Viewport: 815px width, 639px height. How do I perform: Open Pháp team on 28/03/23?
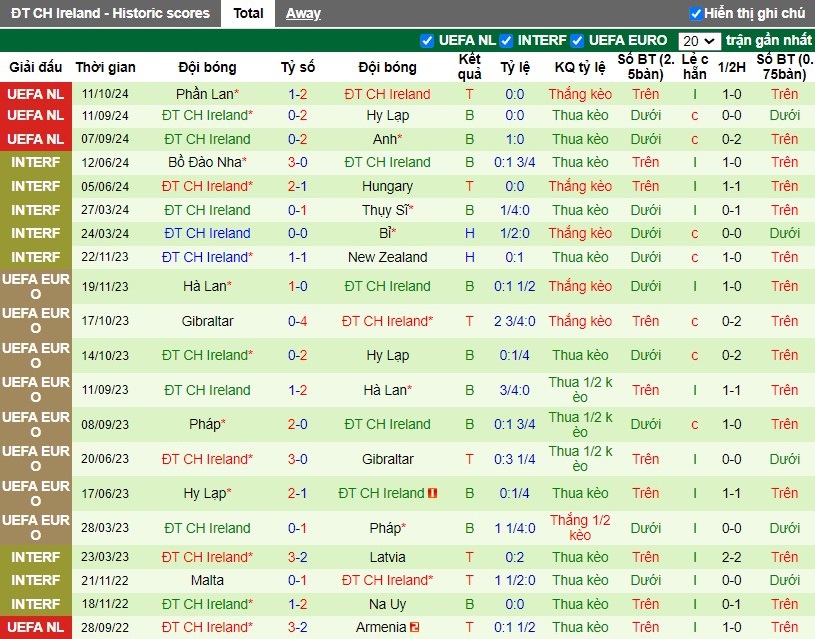click(388, 528)
